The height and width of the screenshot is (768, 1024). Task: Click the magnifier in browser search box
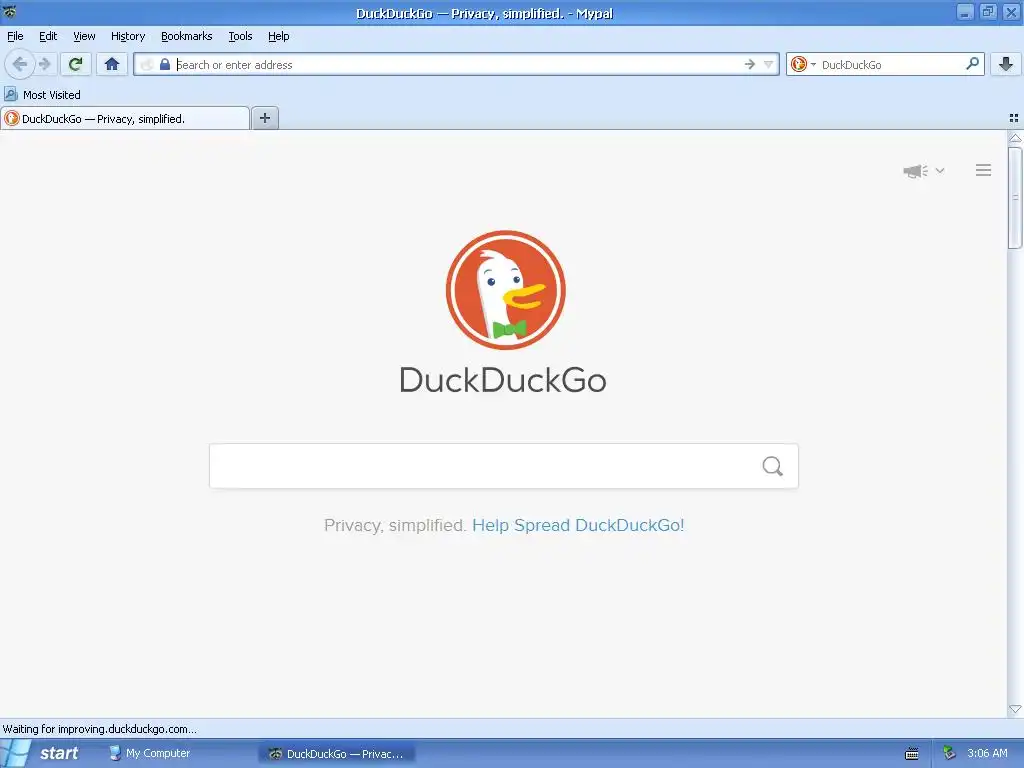tap(972, 63)
